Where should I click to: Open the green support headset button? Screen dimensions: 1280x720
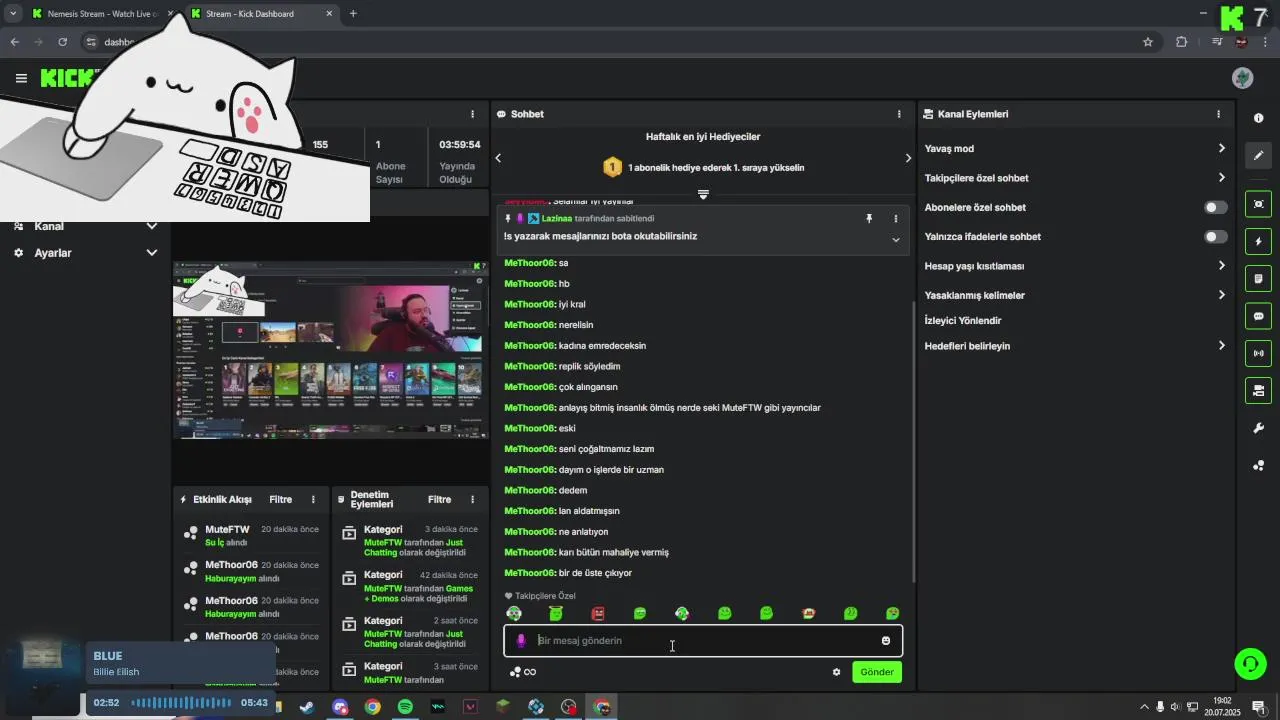(x=1249, y=663)
